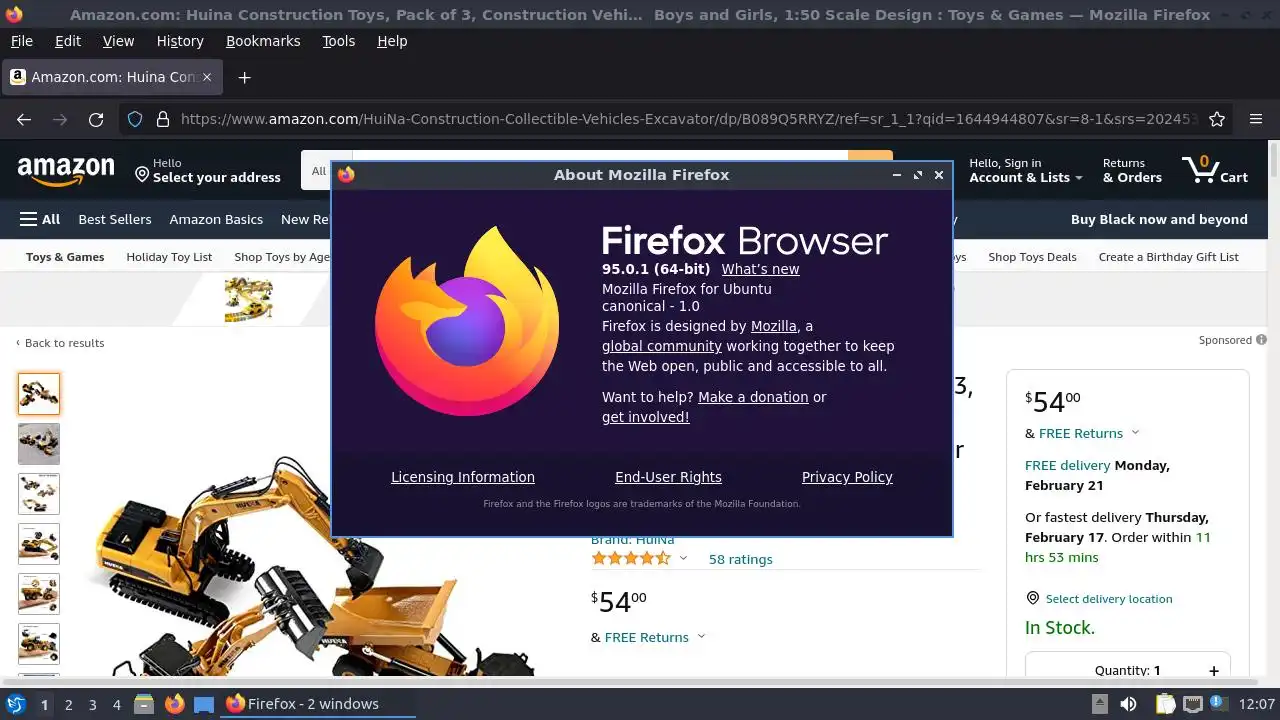The width and height of the screenshot is (1280, 720).
Task: Switch to workspace 2
Action: click(68, 704)
